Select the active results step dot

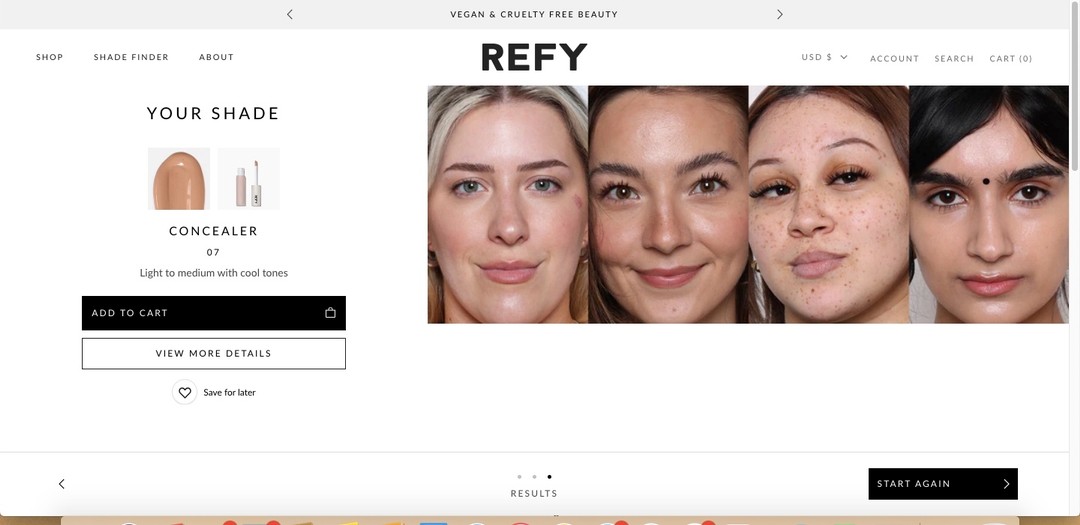point(549,477)
